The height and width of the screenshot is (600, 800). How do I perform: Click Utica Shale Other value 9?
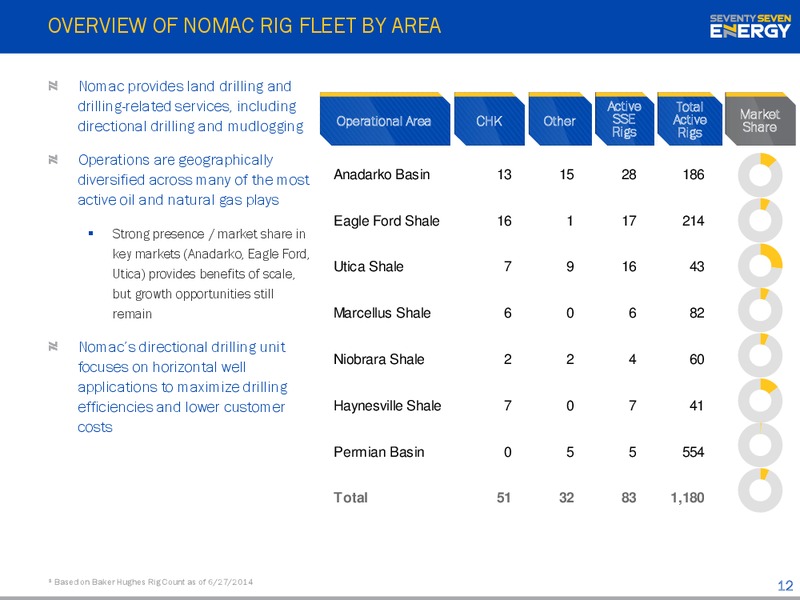(570, 267)
